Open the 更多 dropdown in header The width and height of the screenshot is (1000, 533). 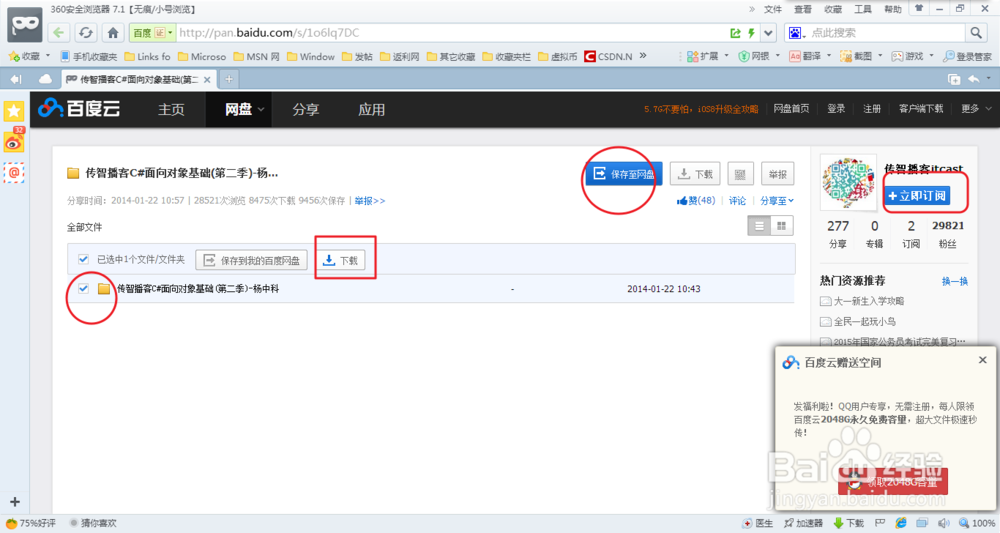976,109
